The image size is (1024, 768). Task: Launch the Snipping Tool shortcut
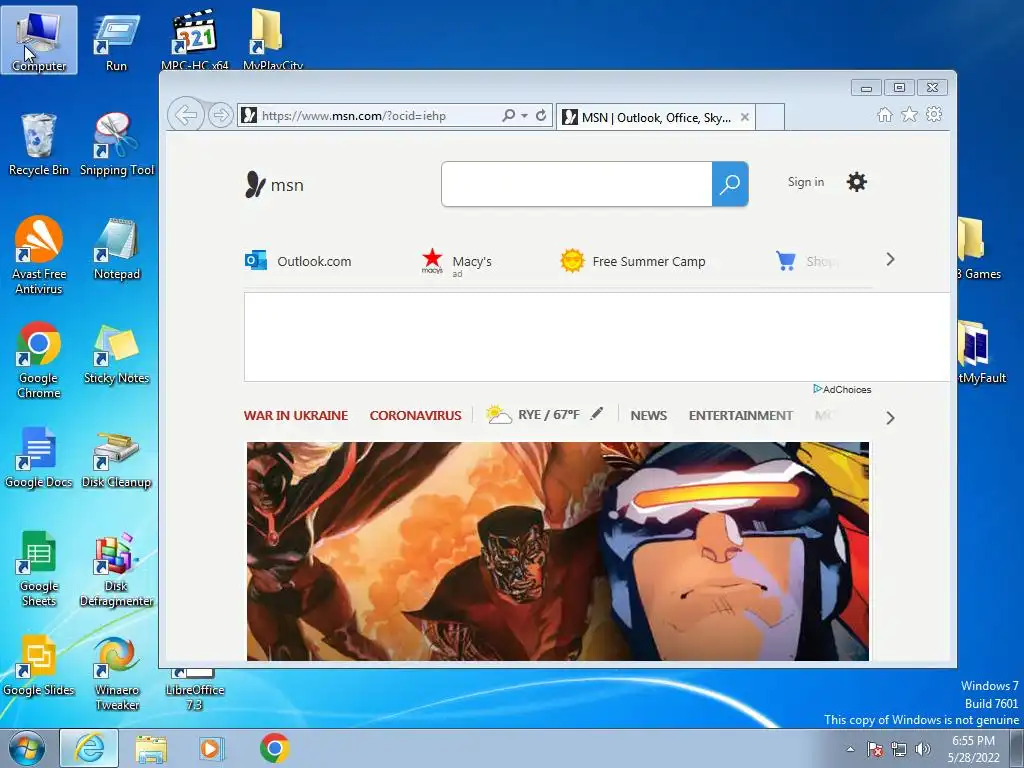pyautogui.click(x=116, y=145)
